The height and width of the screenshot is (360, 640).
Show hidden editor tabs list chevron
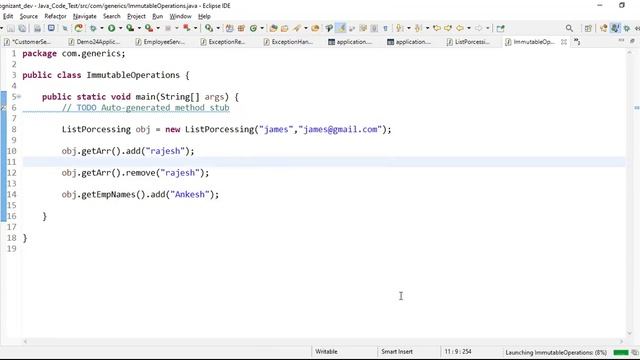(x=577, y=42)
